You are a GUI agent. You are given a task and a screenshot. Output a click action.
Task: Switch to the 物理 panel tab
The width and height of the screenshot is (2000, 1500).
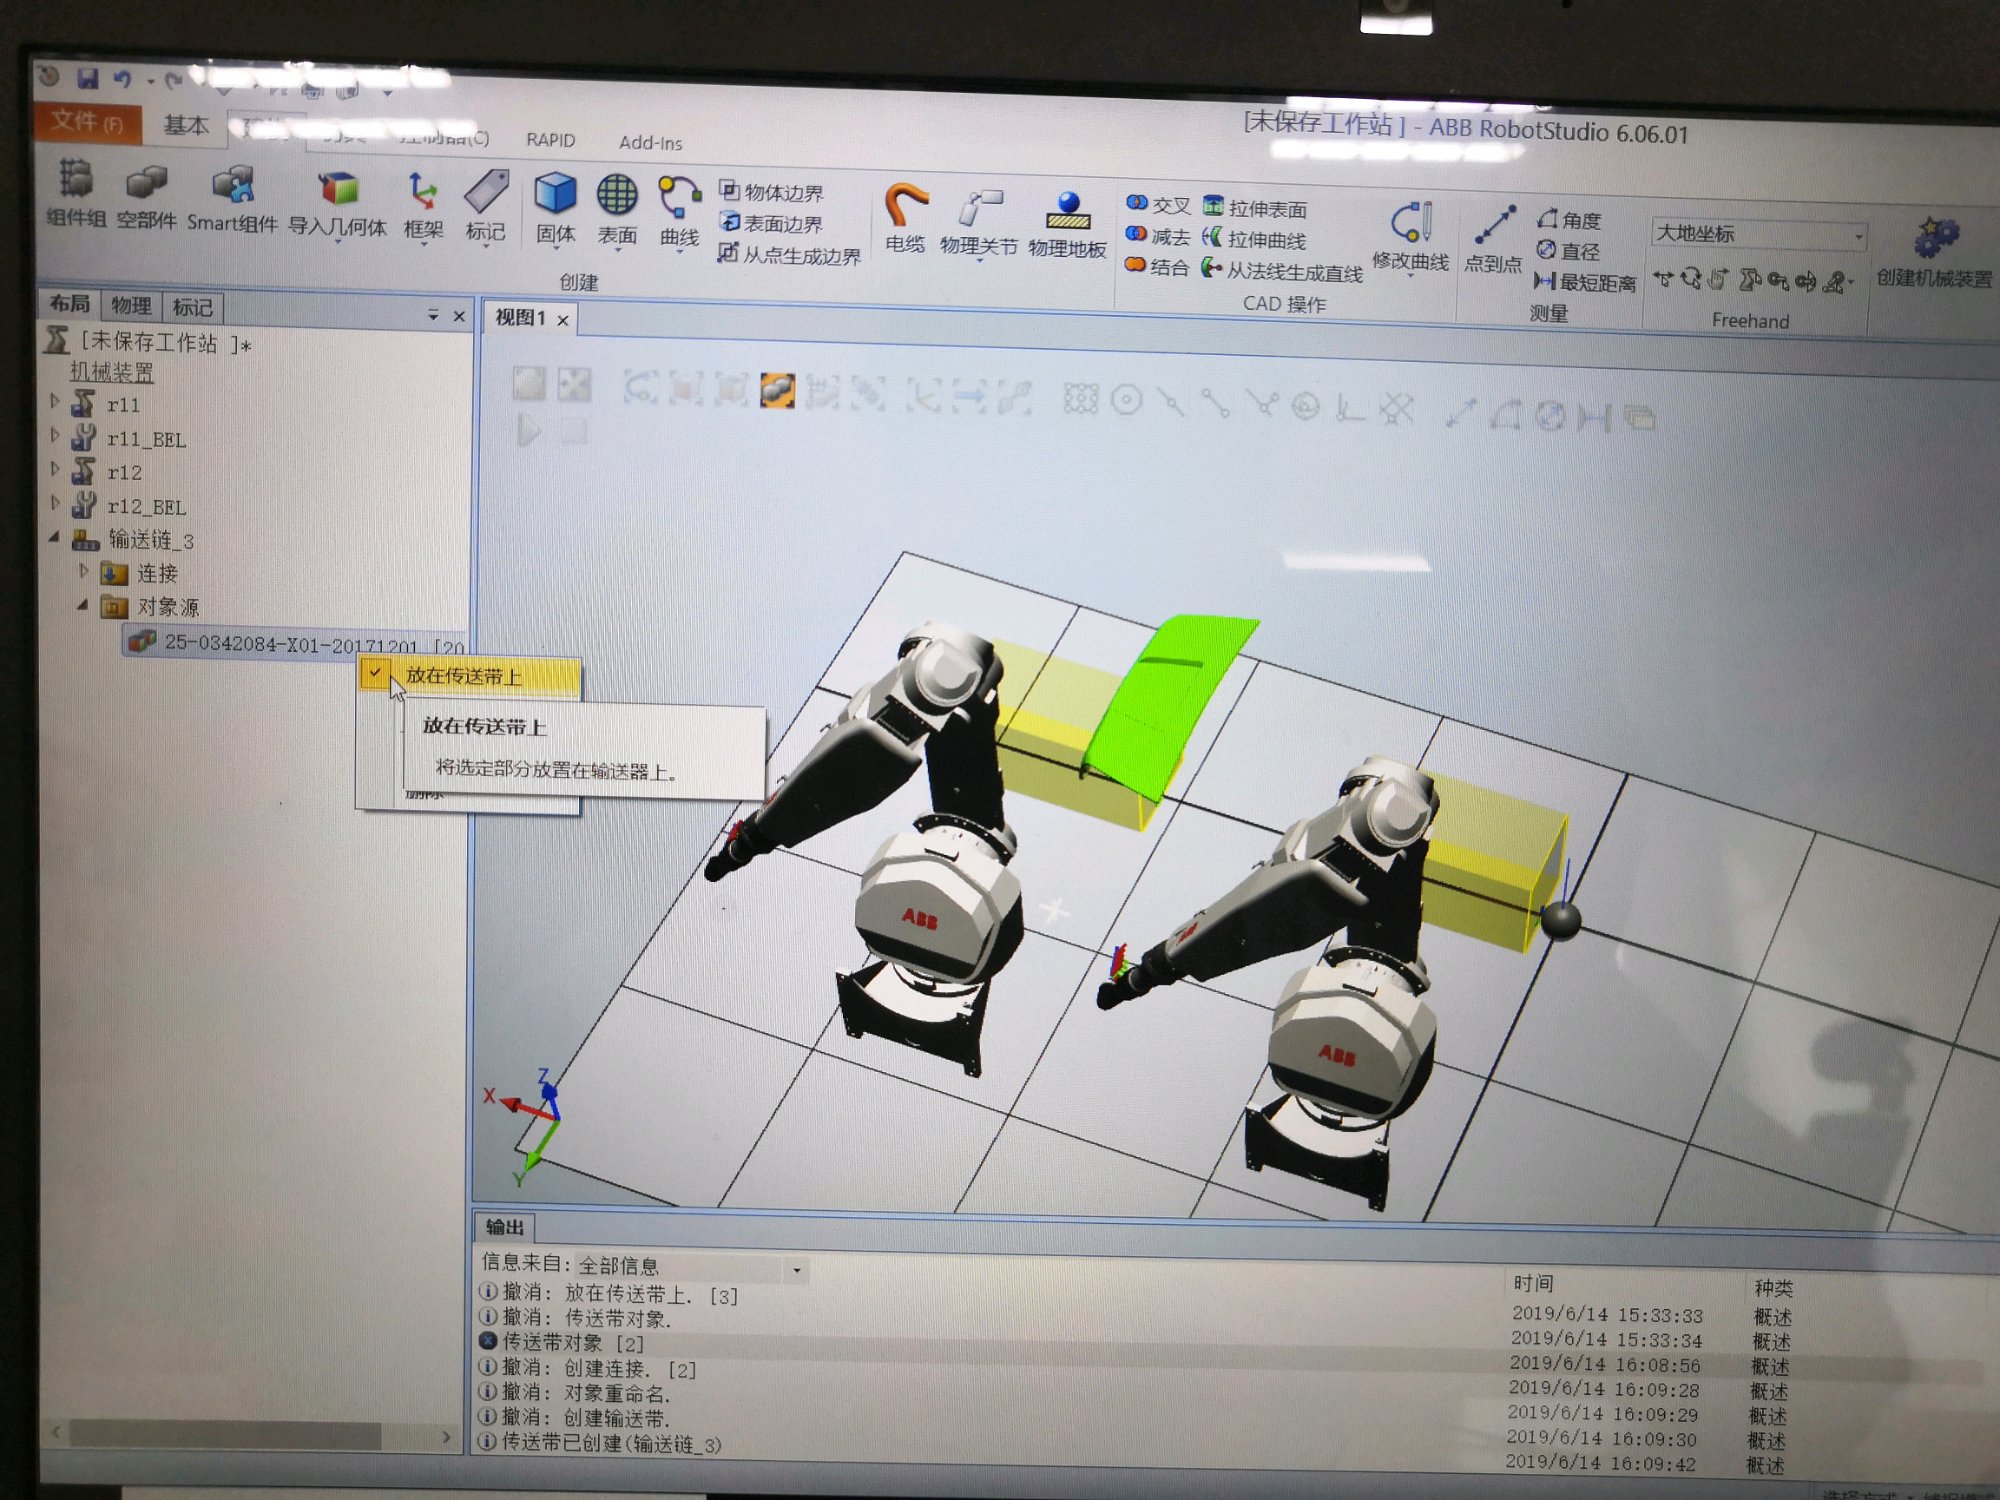pos(131,306)
